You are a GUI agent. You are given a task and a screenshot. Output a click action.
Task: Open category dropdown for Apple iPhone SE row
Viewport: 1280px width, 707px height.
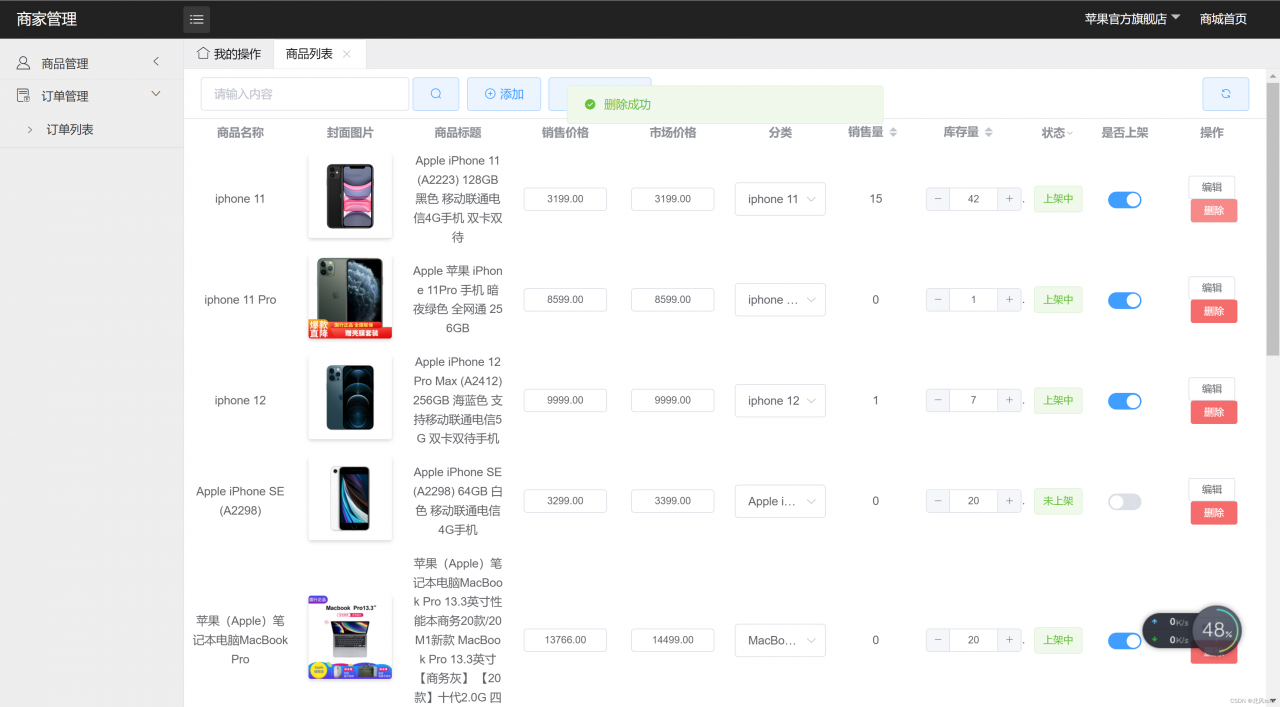(x=780, y=501)
